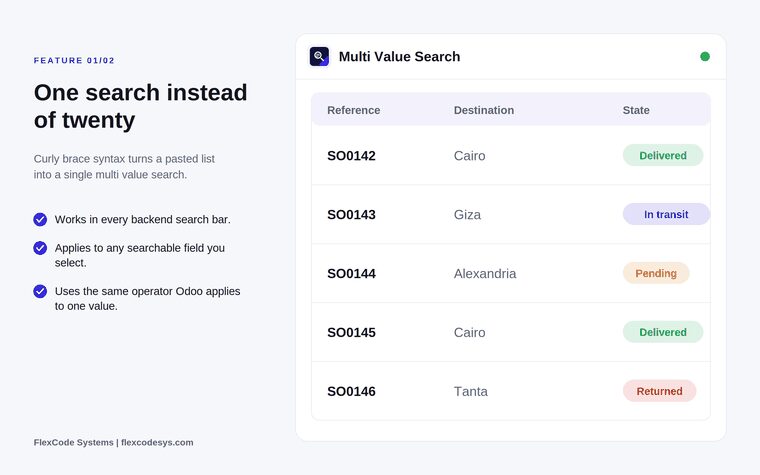Select reference SO0145
The height and width of the screenshot is (475, 760).
[351, 332]
